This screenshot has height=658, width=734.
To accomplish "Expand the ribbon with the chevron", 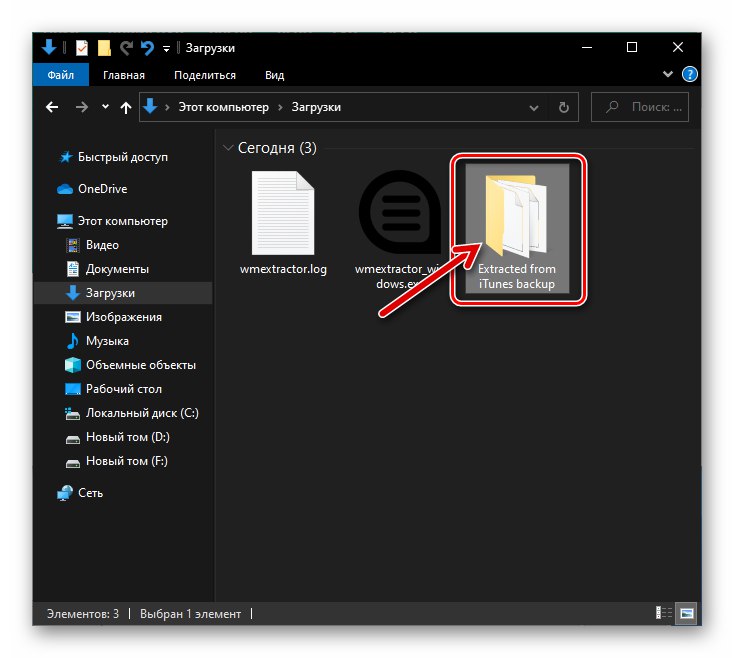I will pos(668,74).
